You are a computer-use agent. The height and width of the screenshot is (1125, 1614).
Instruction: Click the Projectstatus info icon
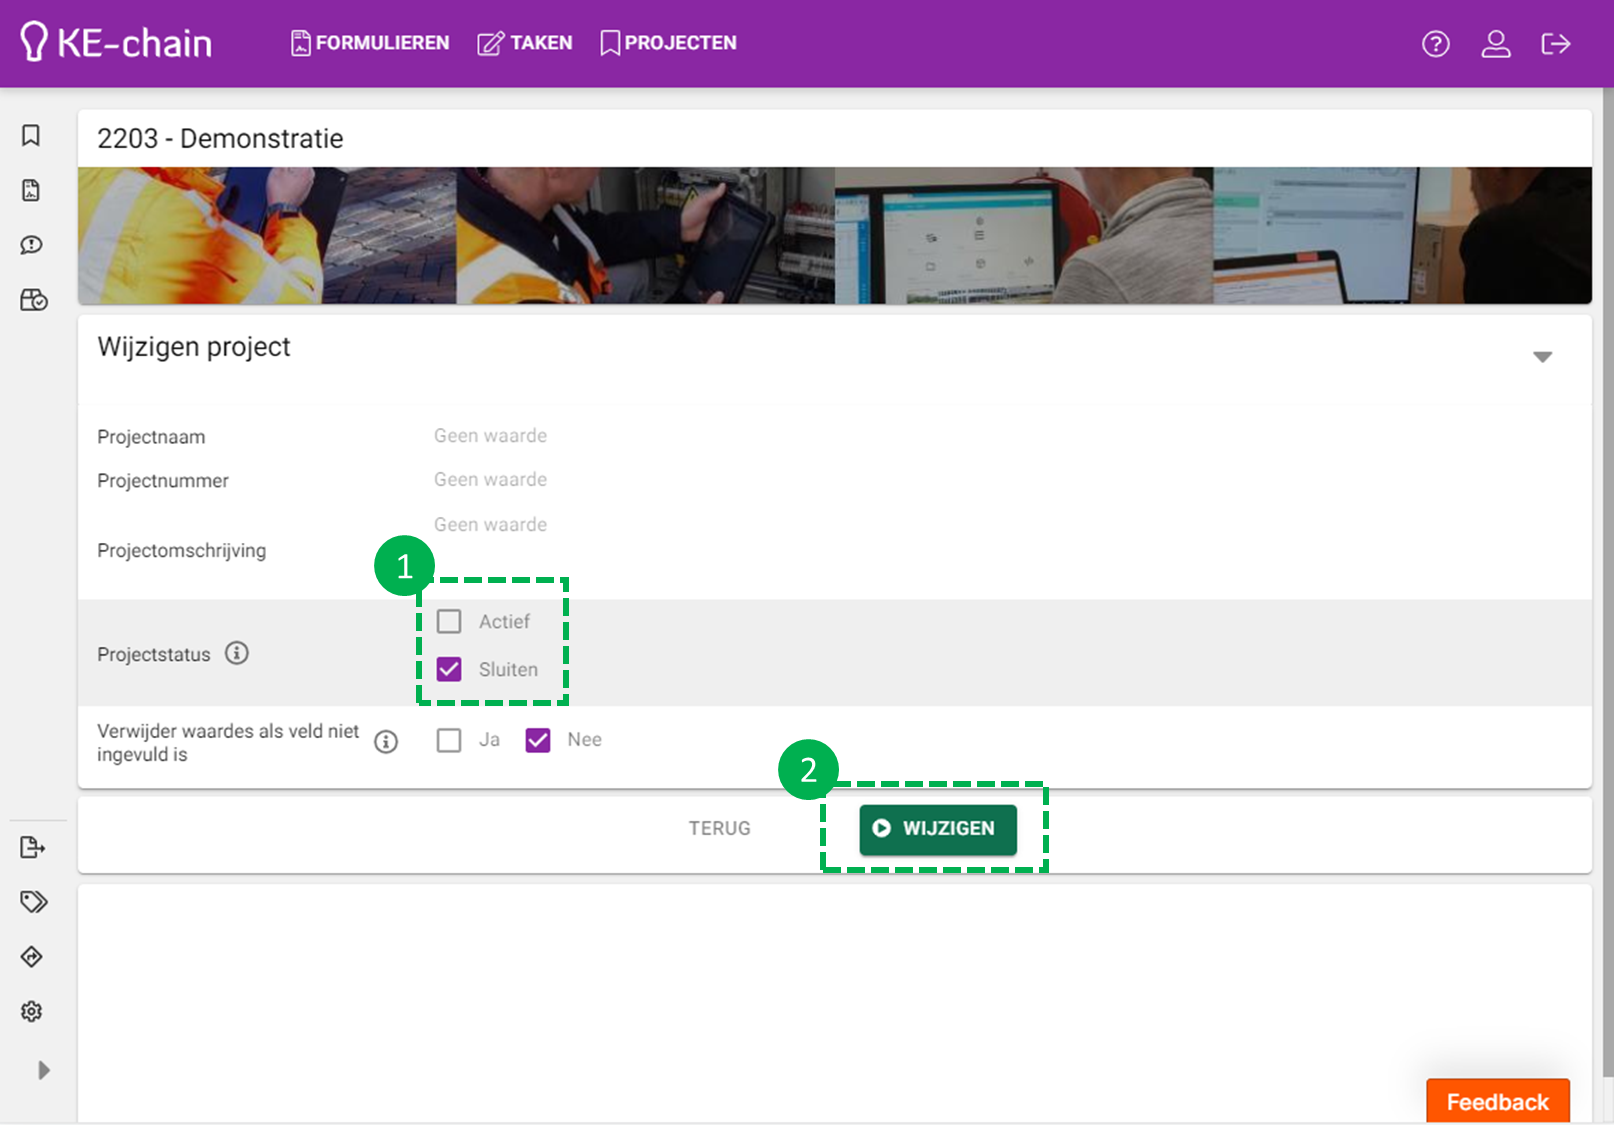point(237,653)
